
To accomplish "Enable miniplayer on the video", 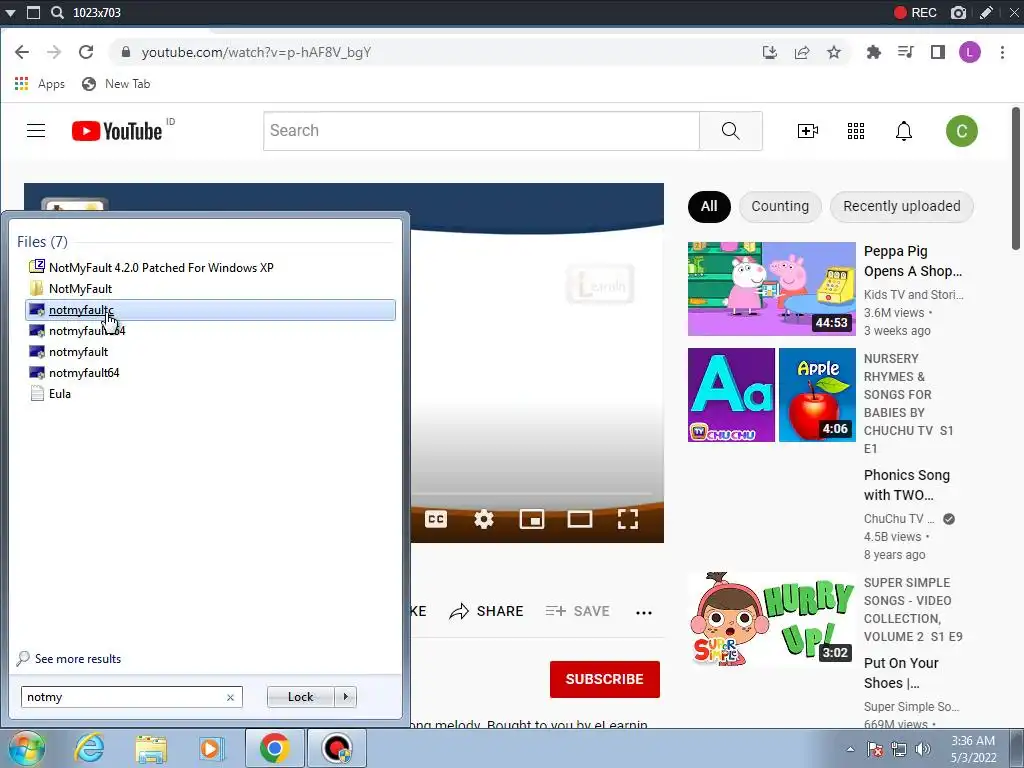I will 532,519.
